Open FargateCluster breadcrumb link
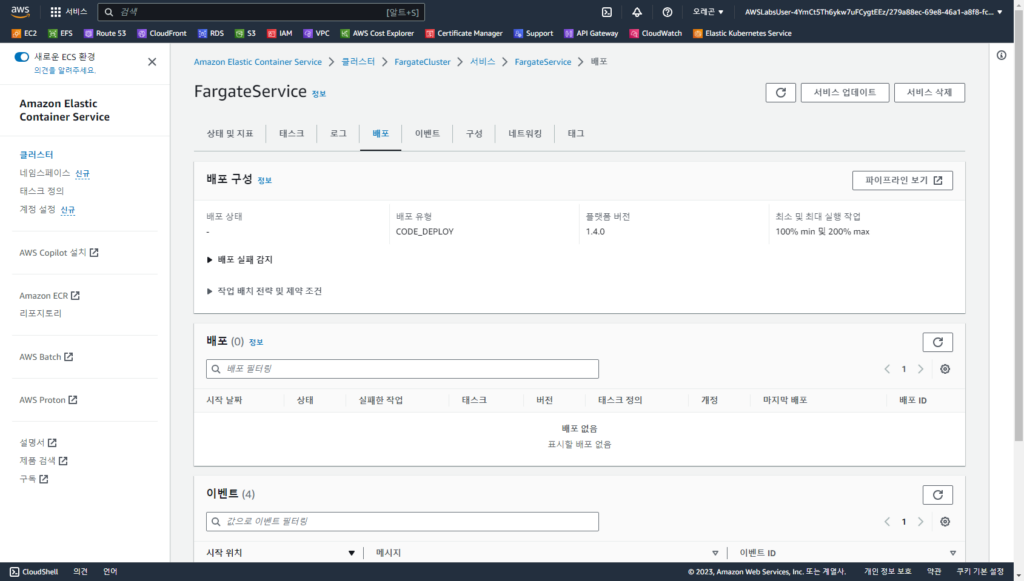The image size is (1024, 581). [423, 62]
